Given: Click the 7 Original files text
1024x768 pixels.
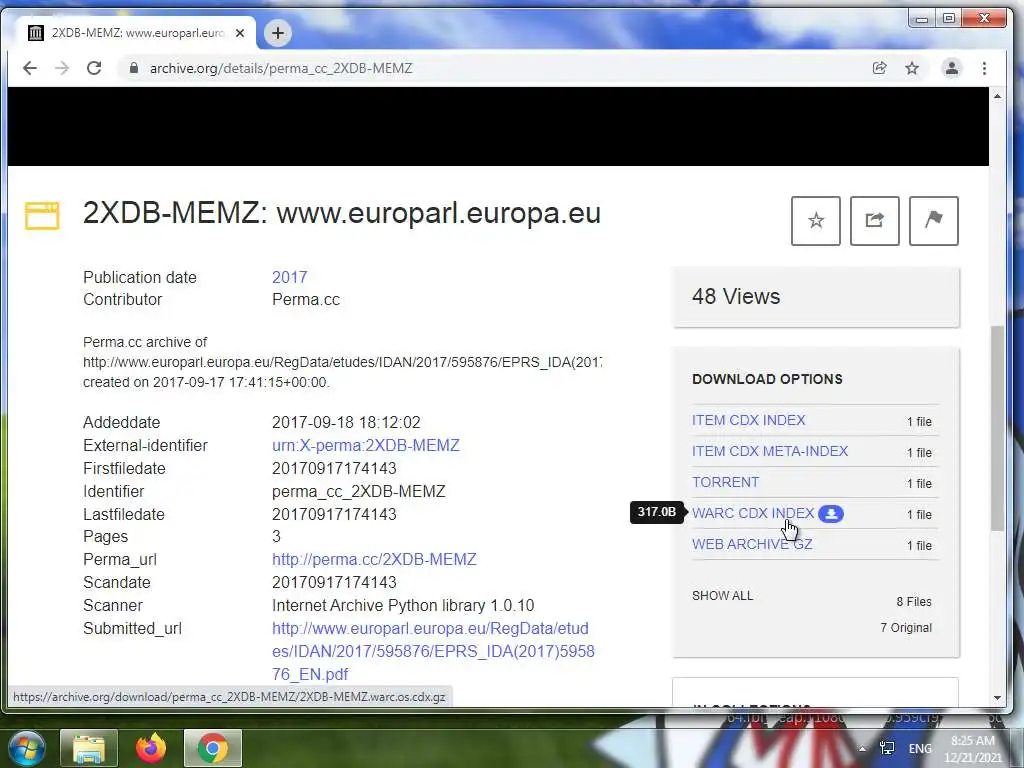Looking at the screenshot, I should (906, 628).
